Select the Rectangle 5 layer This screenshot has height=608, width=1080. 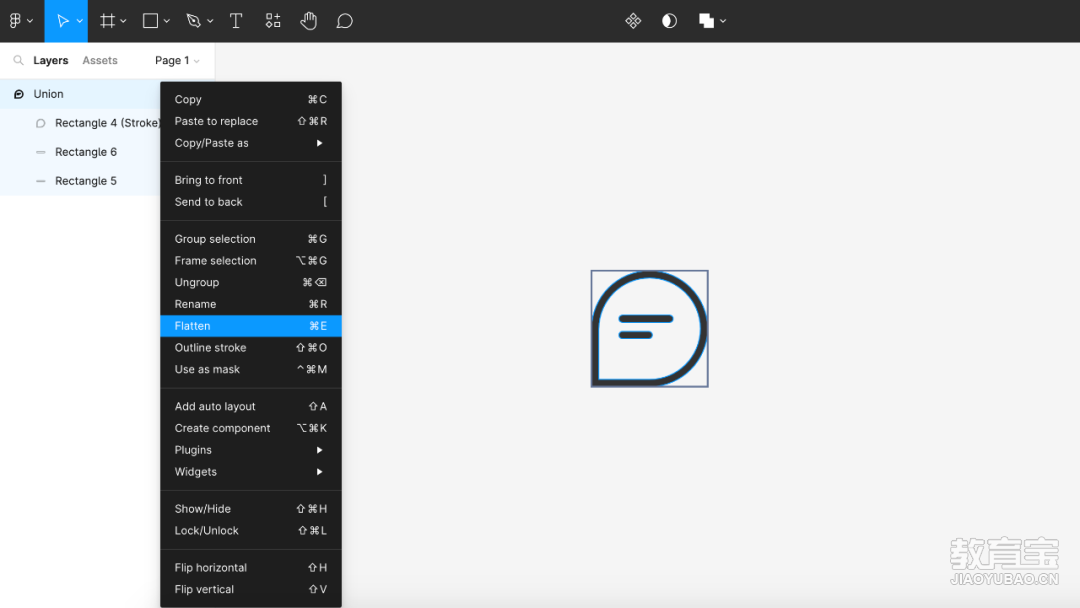click(80, 181)
